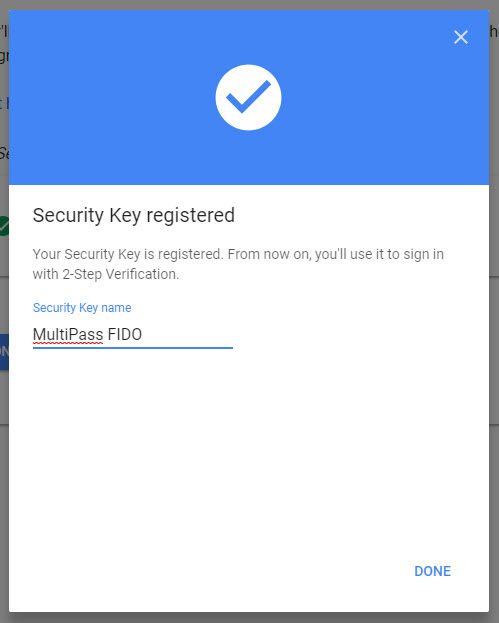Click the white circular checkmark icon
Screen dimensions: 499x623
248,97
